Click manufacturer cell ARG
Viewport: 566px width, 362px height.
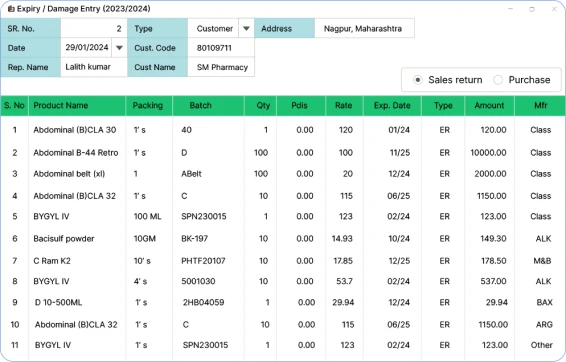544,324
